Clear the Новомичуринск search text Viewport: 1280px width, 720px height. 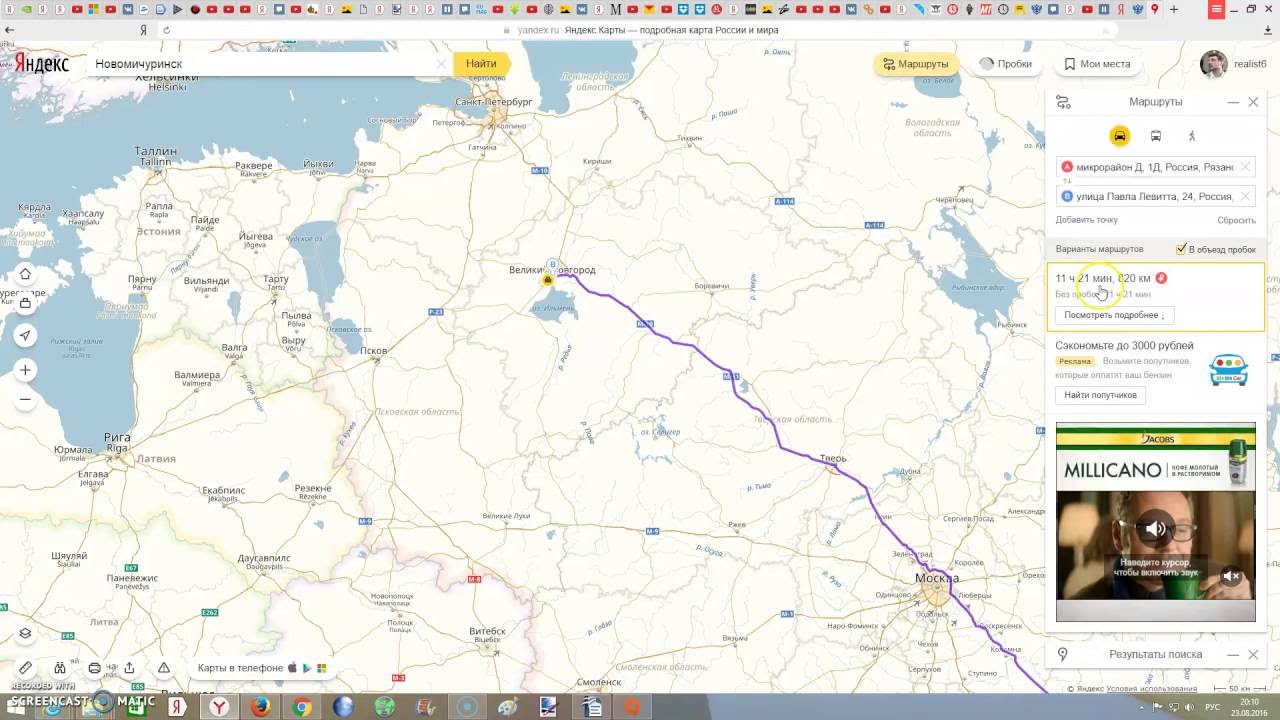441,64
